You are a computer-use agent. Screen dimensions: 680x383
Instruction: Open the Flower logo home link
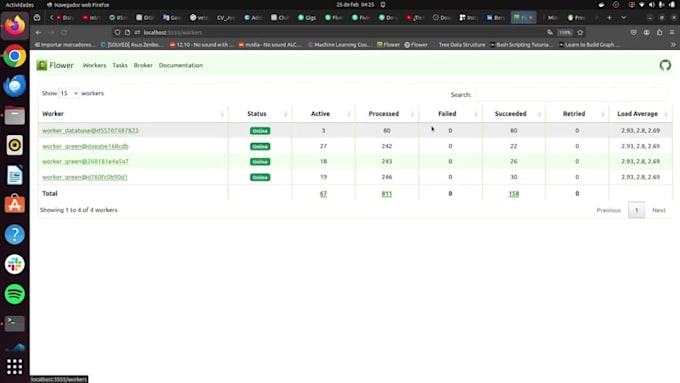point(55,65)
